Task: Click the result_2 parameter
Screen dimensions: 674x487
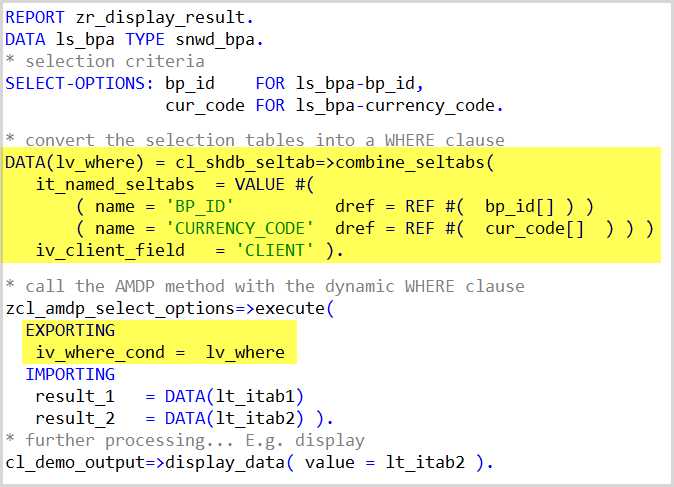Action: click(75, 419)
